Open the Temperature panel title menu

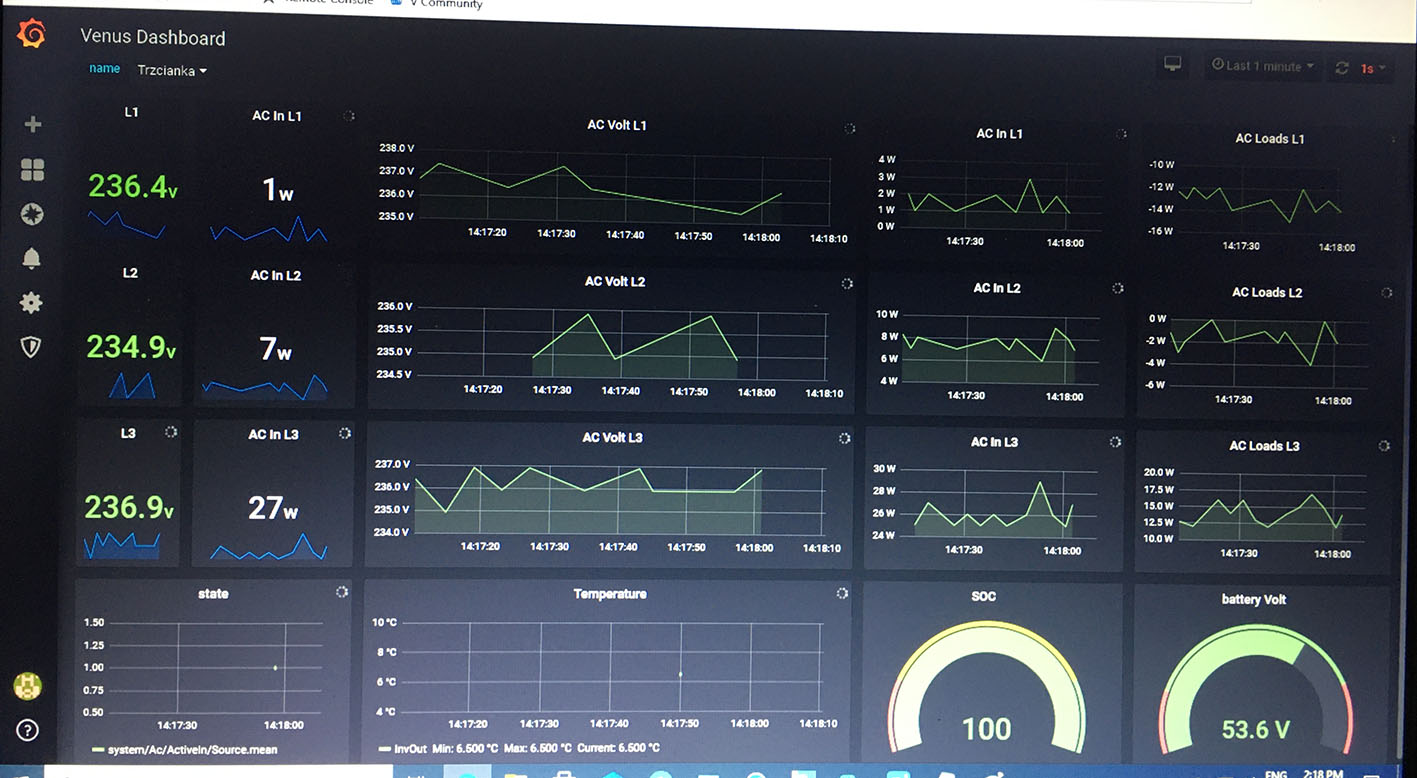(x=610, y=594)
